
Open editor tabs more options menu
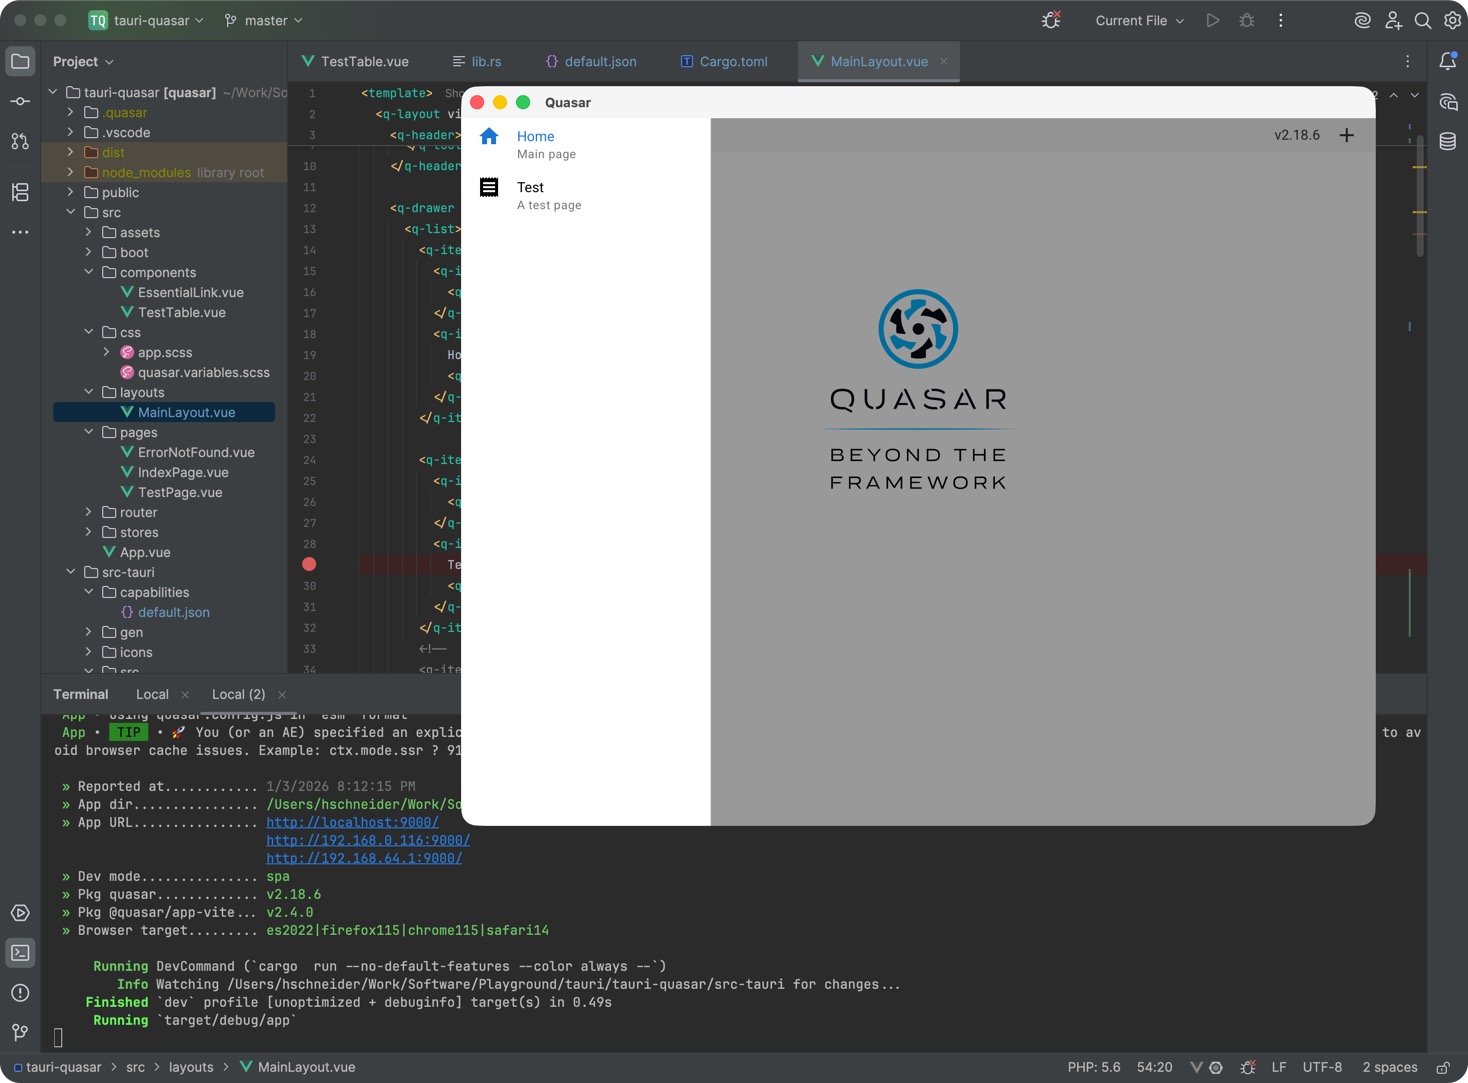pyautogui.click(x=1408, y=61)
